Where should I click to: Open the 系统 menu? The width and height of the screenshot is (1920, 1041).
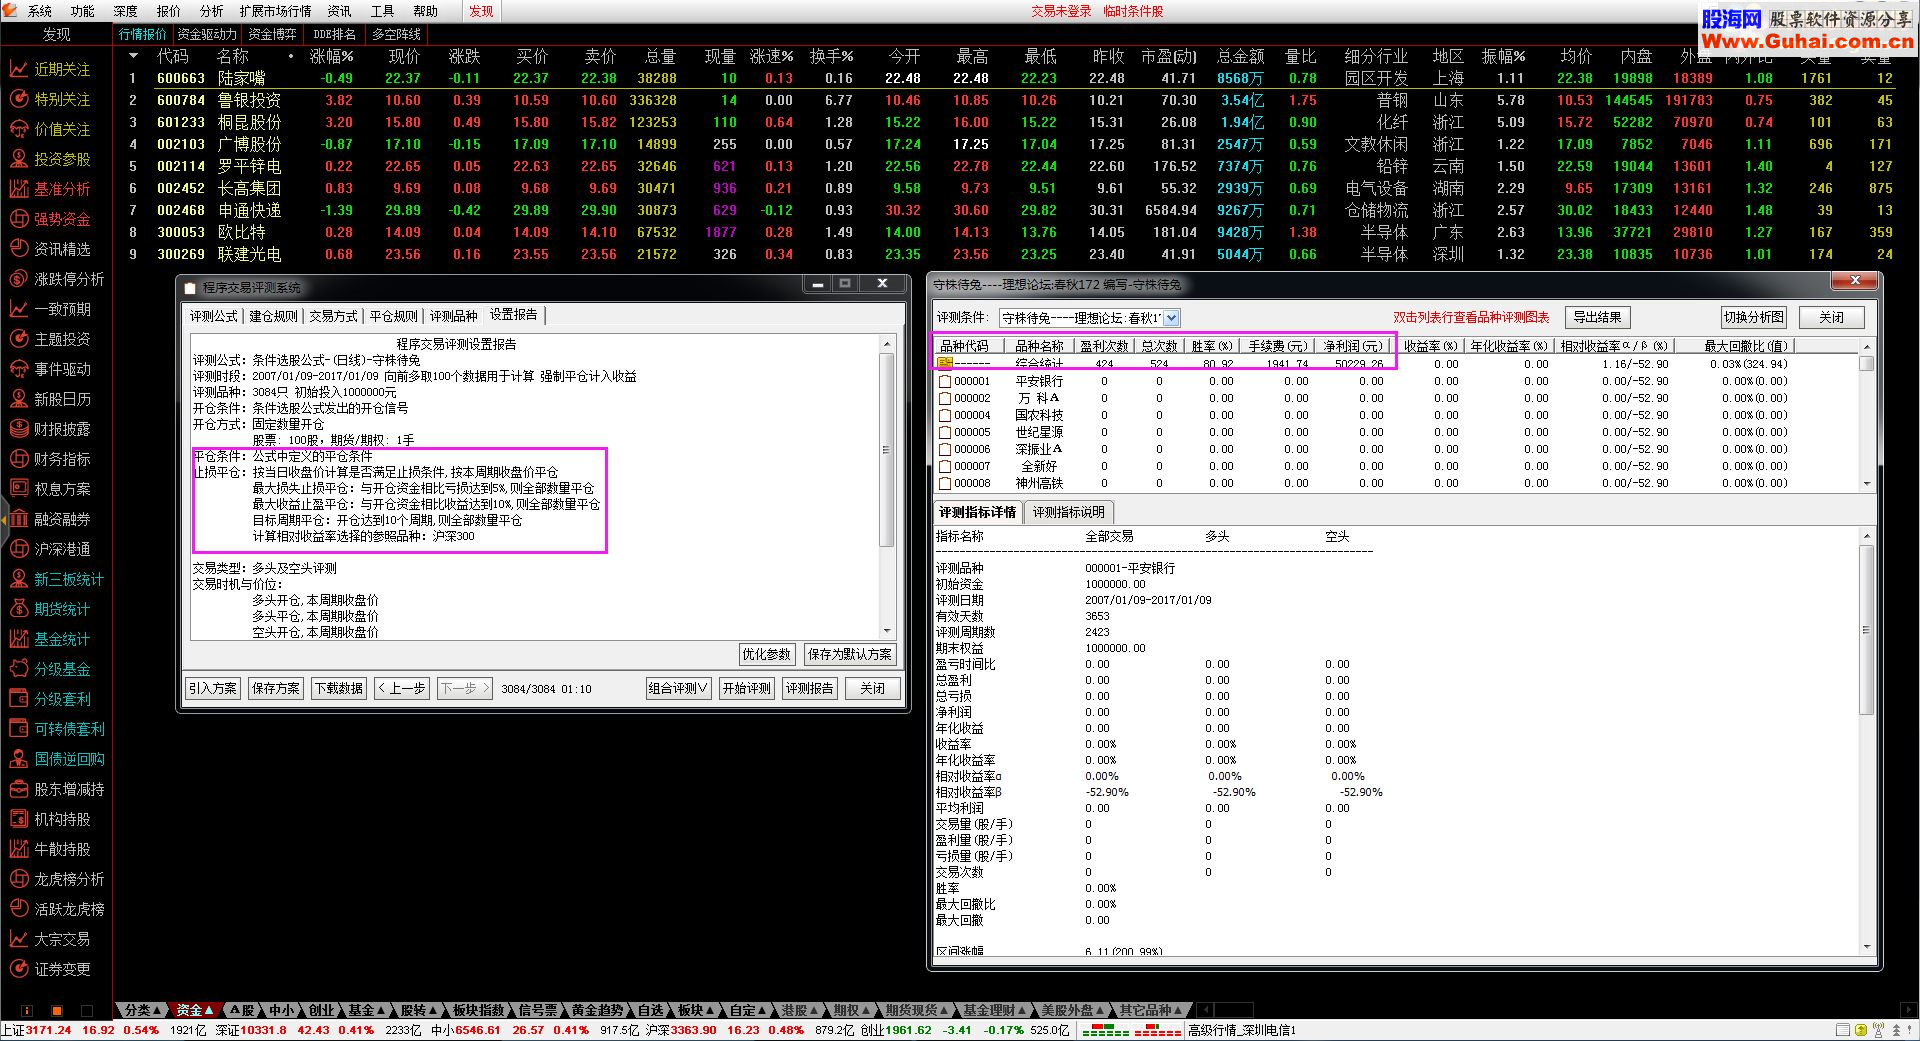40,11
